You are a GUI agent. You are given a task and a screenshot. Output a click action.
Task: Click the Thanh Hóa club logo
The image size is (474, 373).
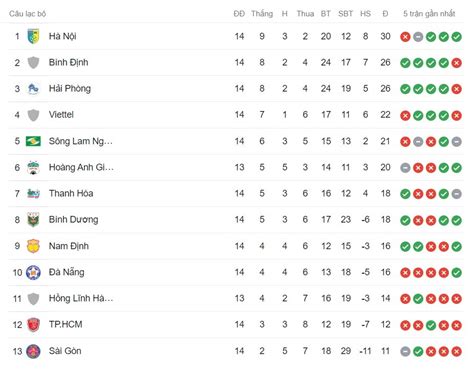(x=33, y=193)
